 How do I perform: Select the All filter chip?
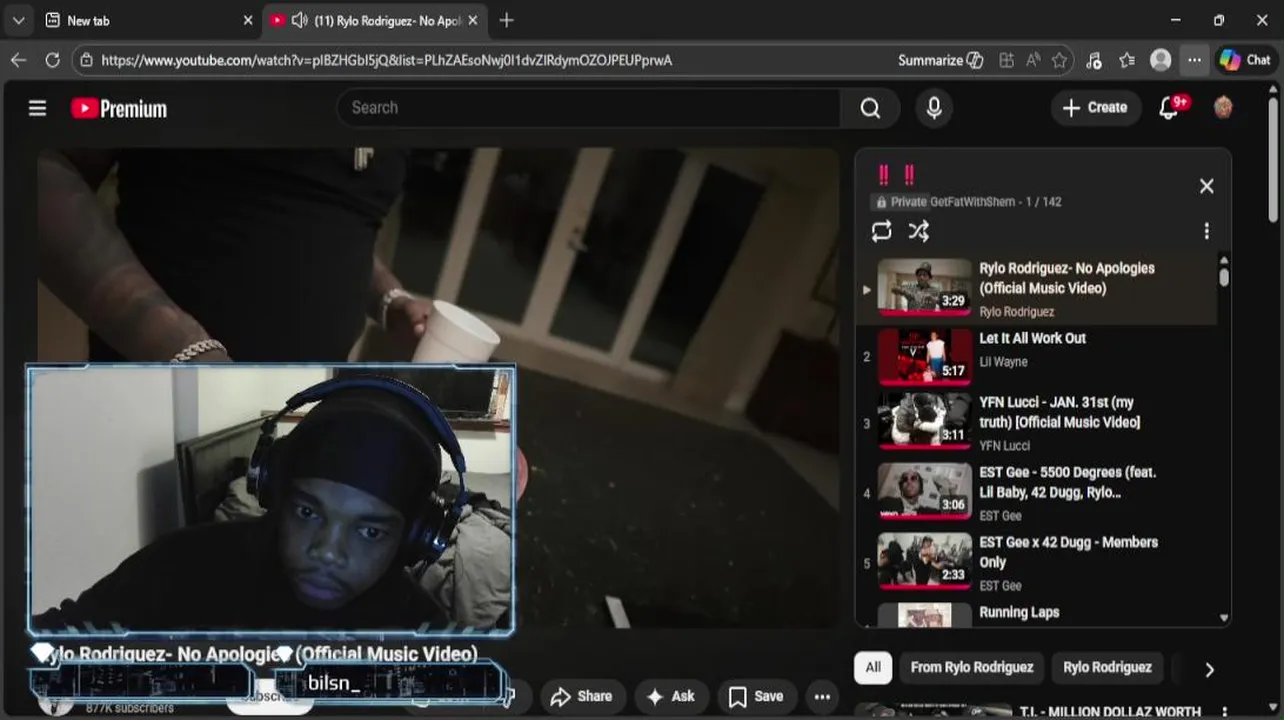tap(873, 667)
